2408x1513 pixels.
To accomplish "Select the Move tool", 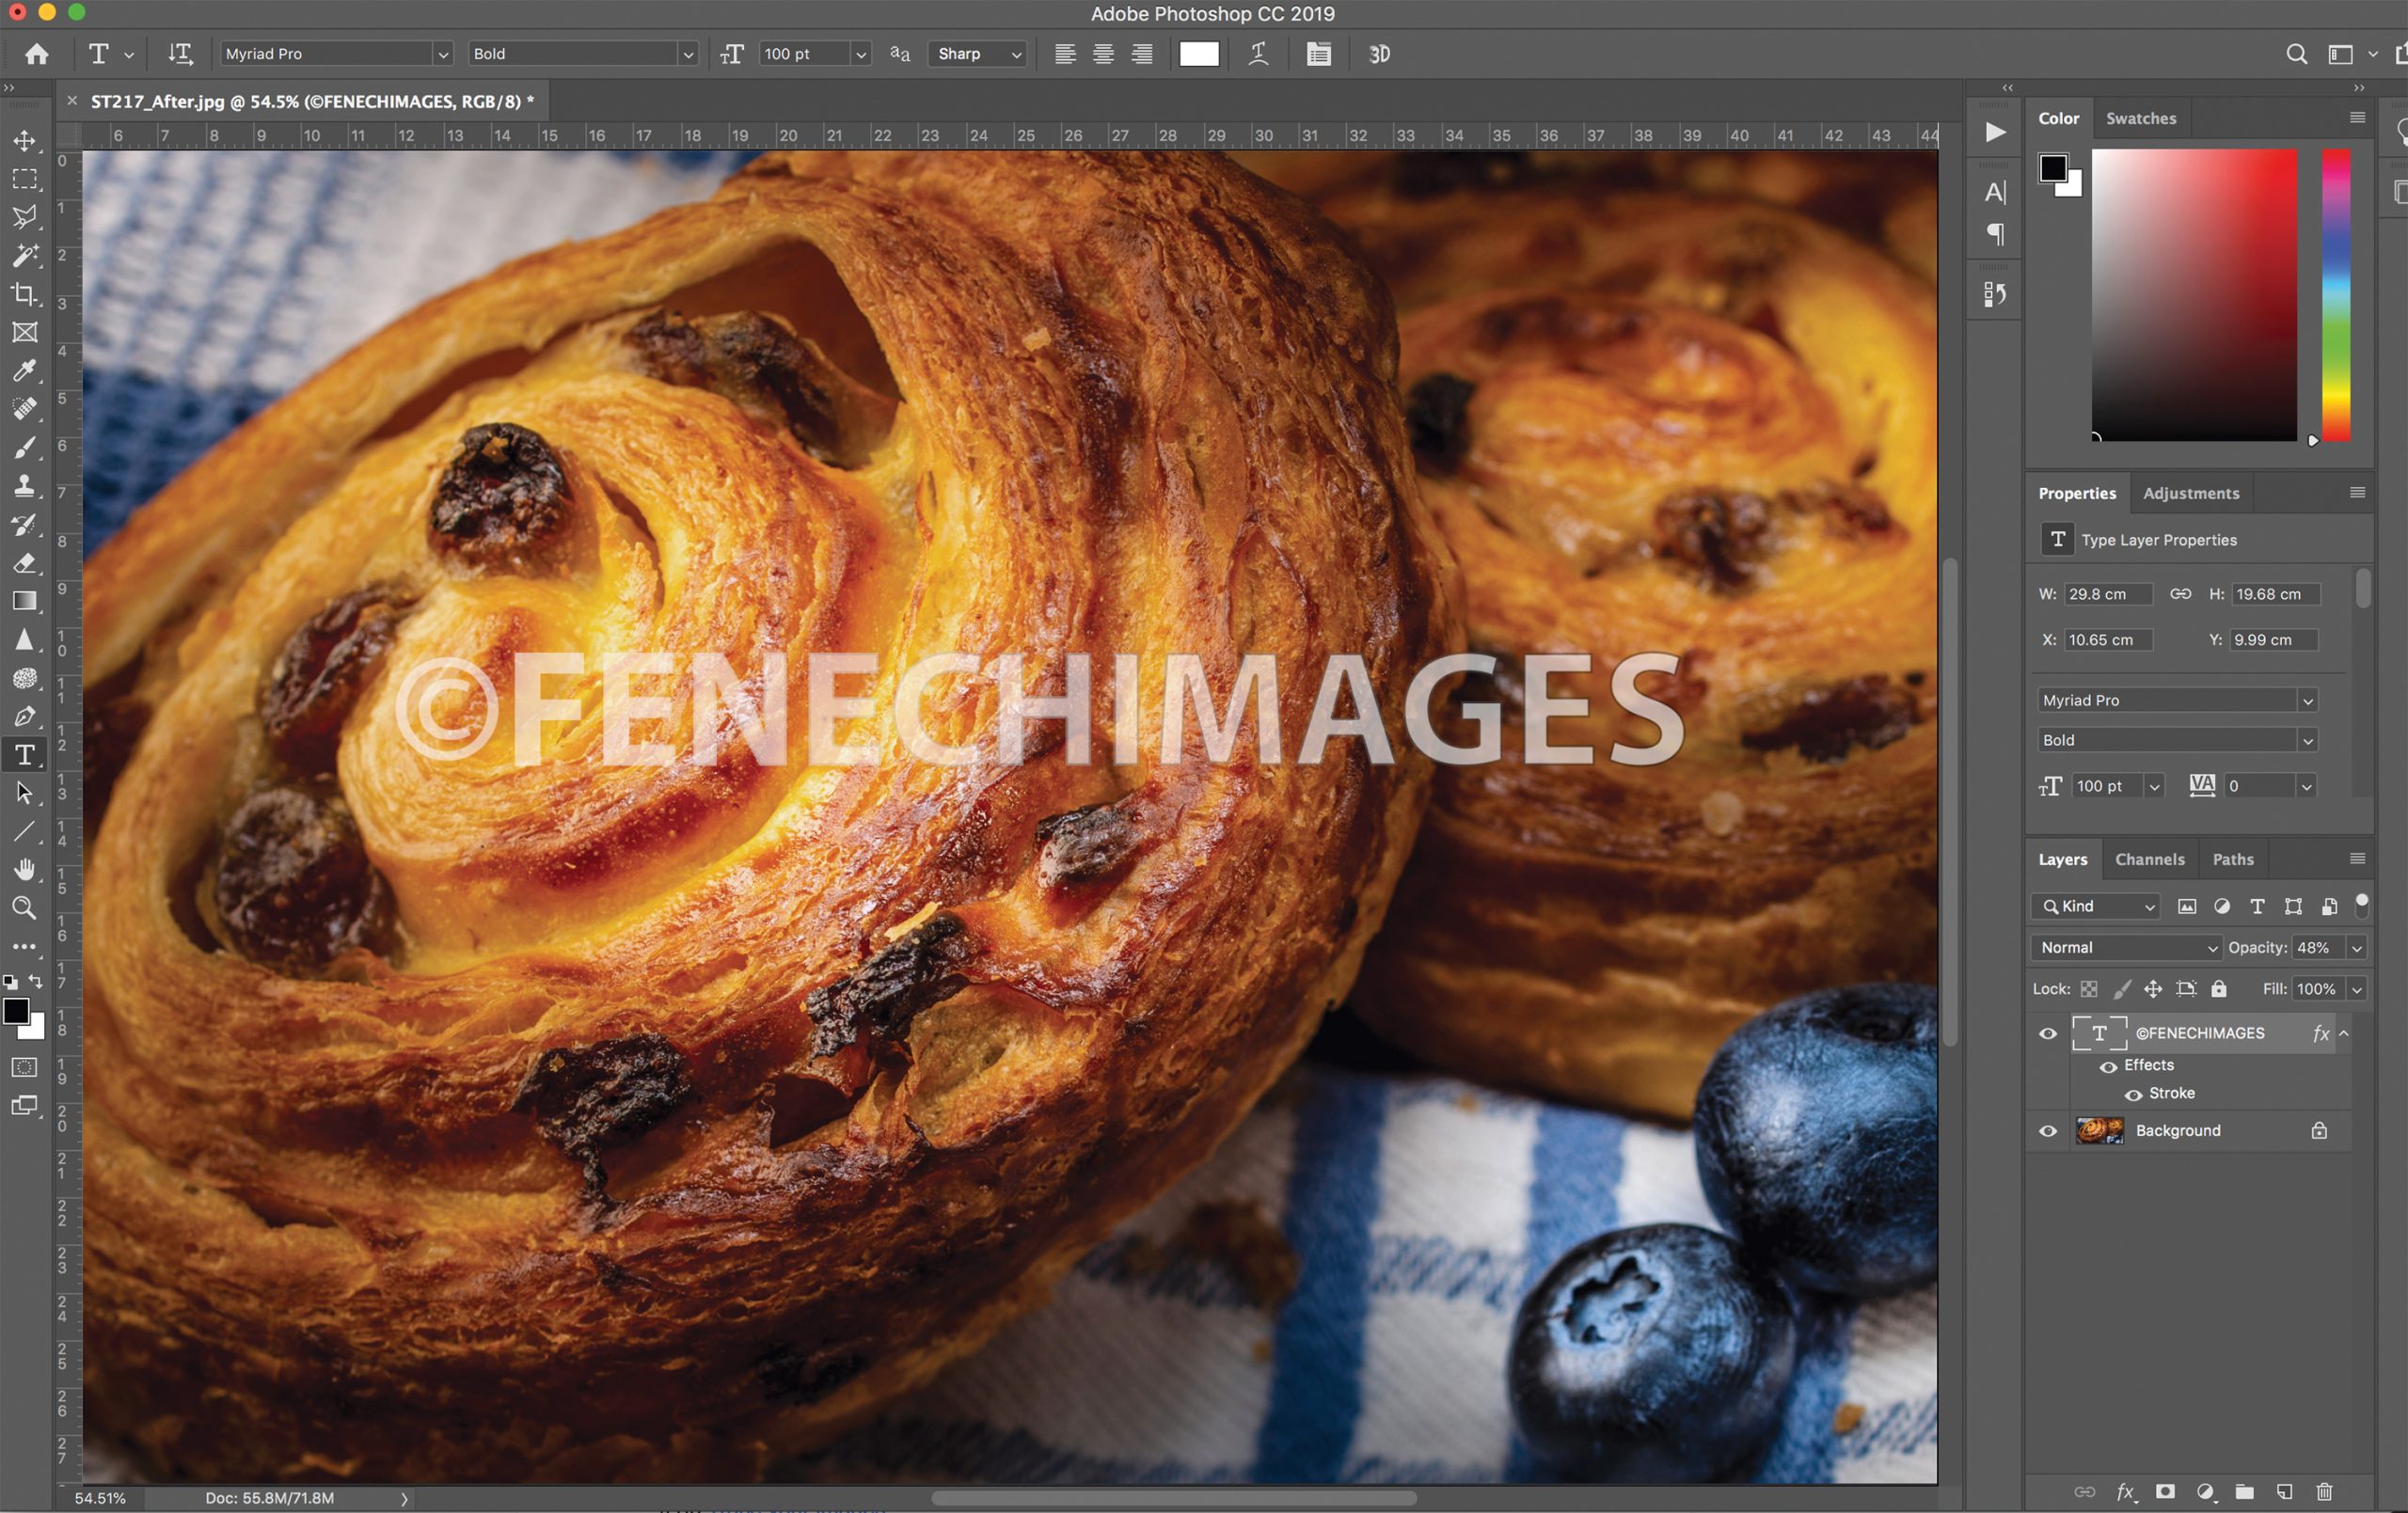I will (x=25, y=141).
